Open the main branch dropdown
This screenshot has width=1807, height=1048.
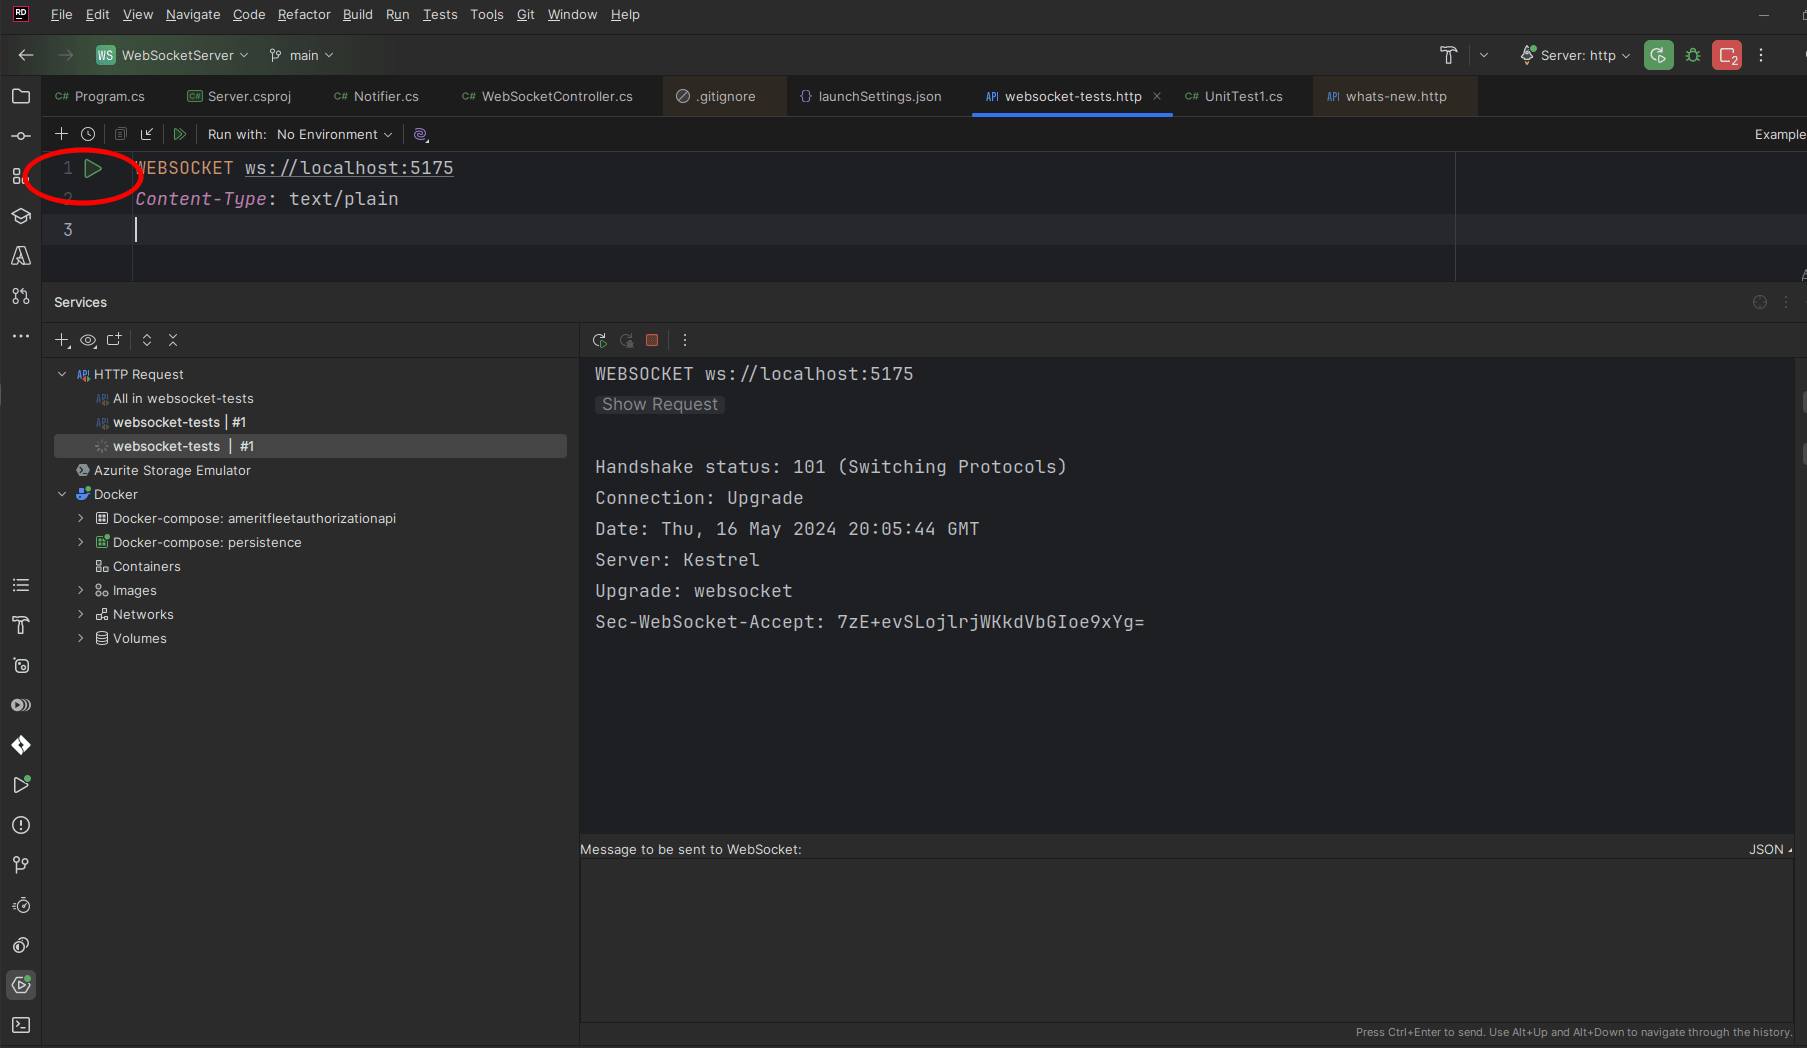click(x=301, y=55)
